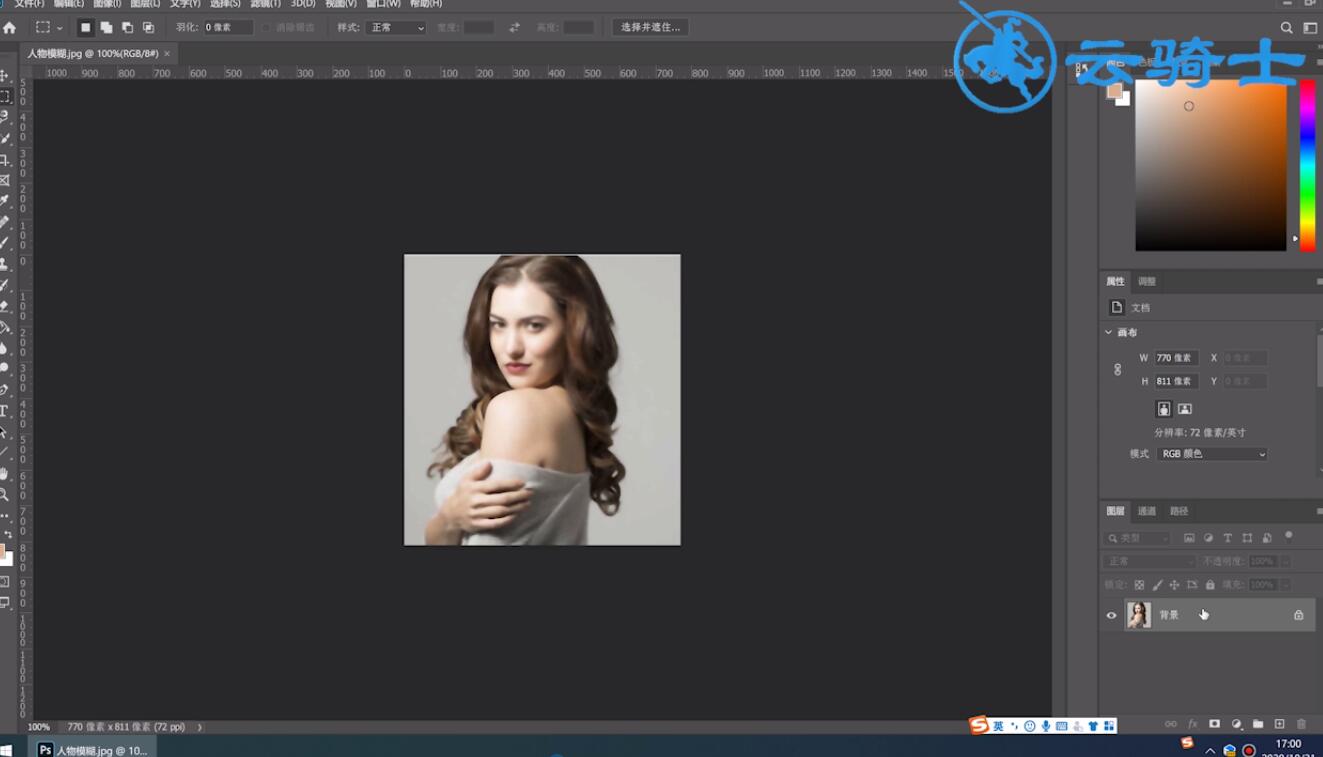Set canvas to landscape orientation
Screen dimensions: 1323x757
[x=1185, y=409]
